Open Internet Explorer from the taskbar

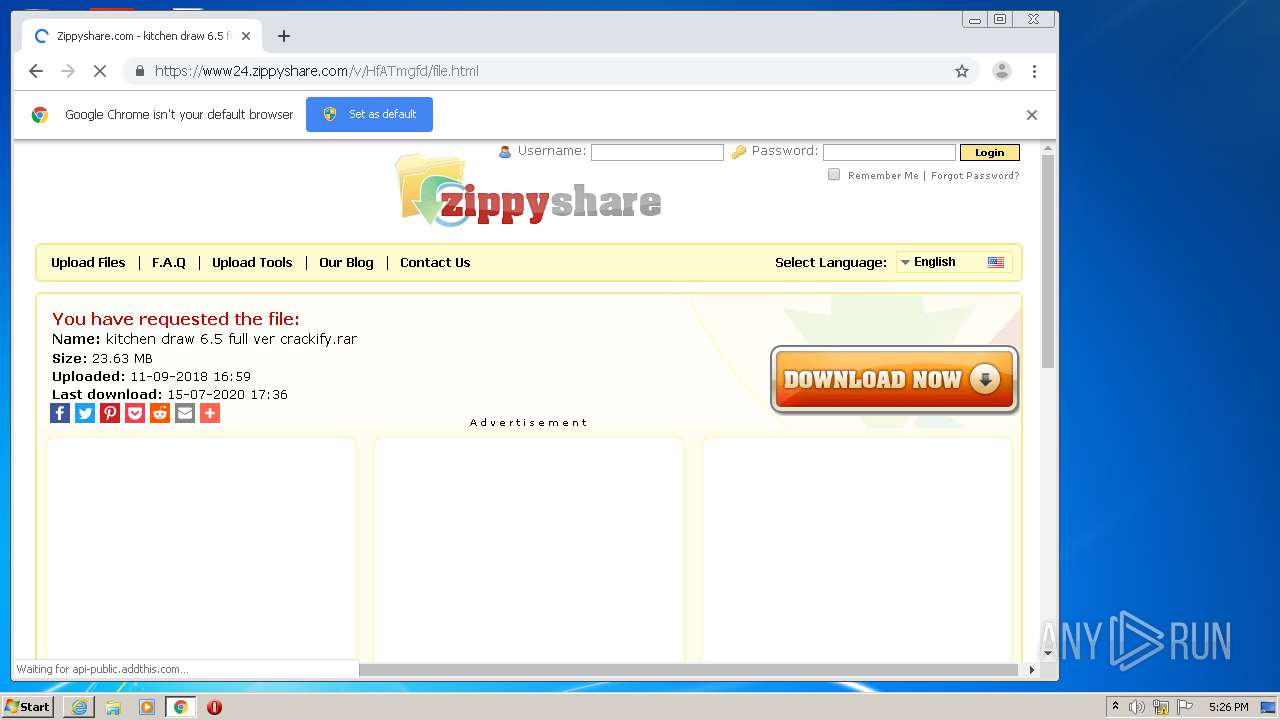tap(79, 707)
